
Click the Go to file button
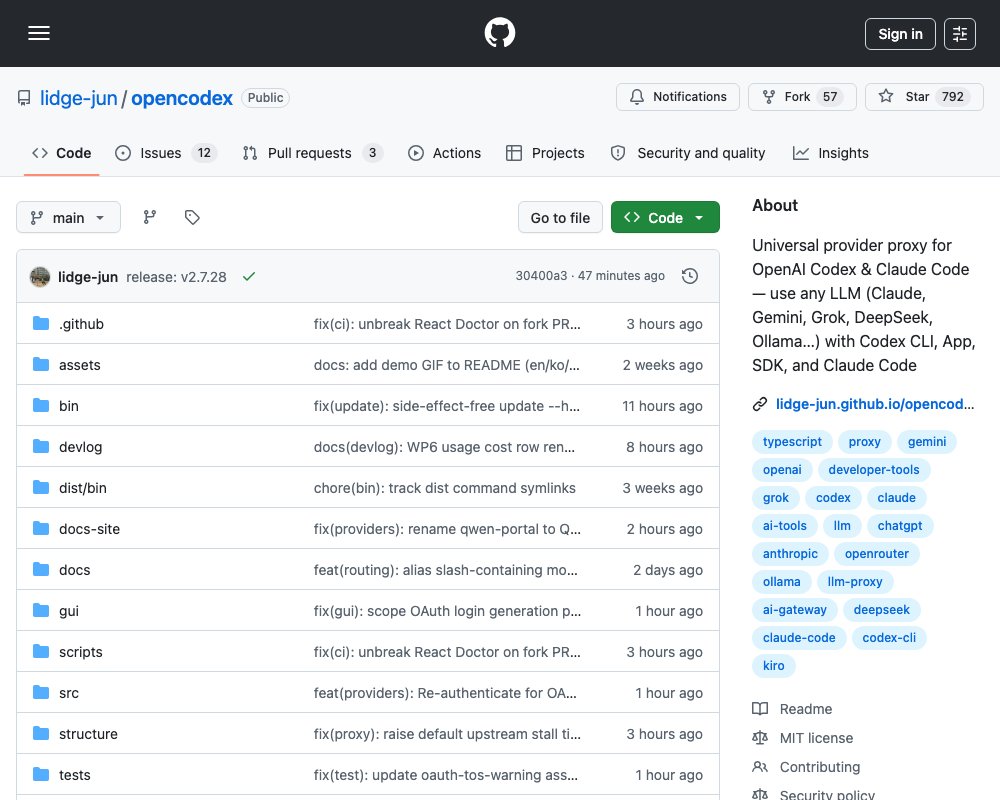point(560,218)
